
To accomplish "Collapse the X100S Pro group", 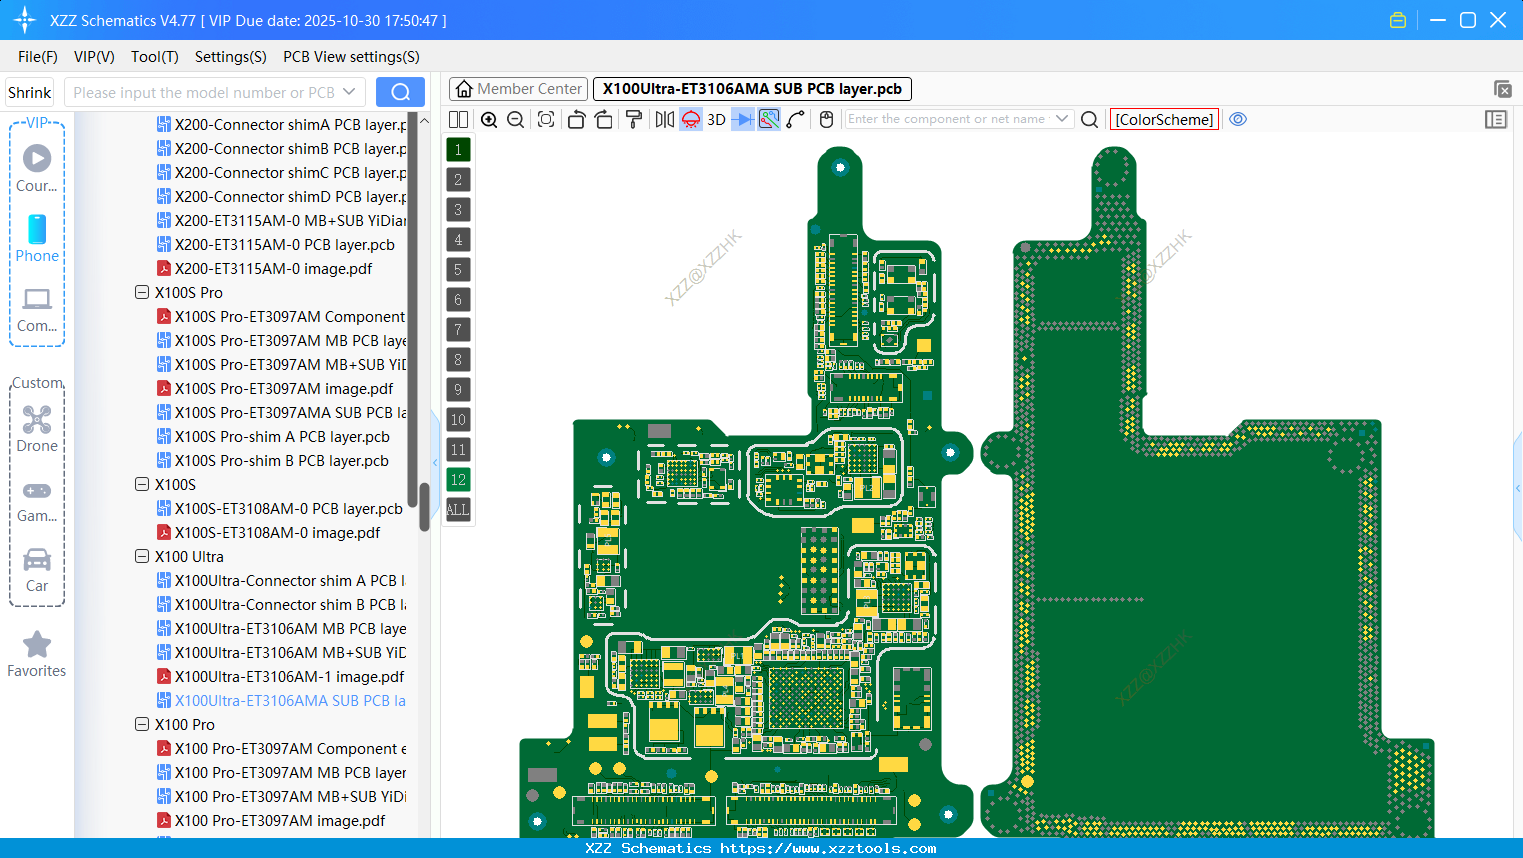I will 142,292.
